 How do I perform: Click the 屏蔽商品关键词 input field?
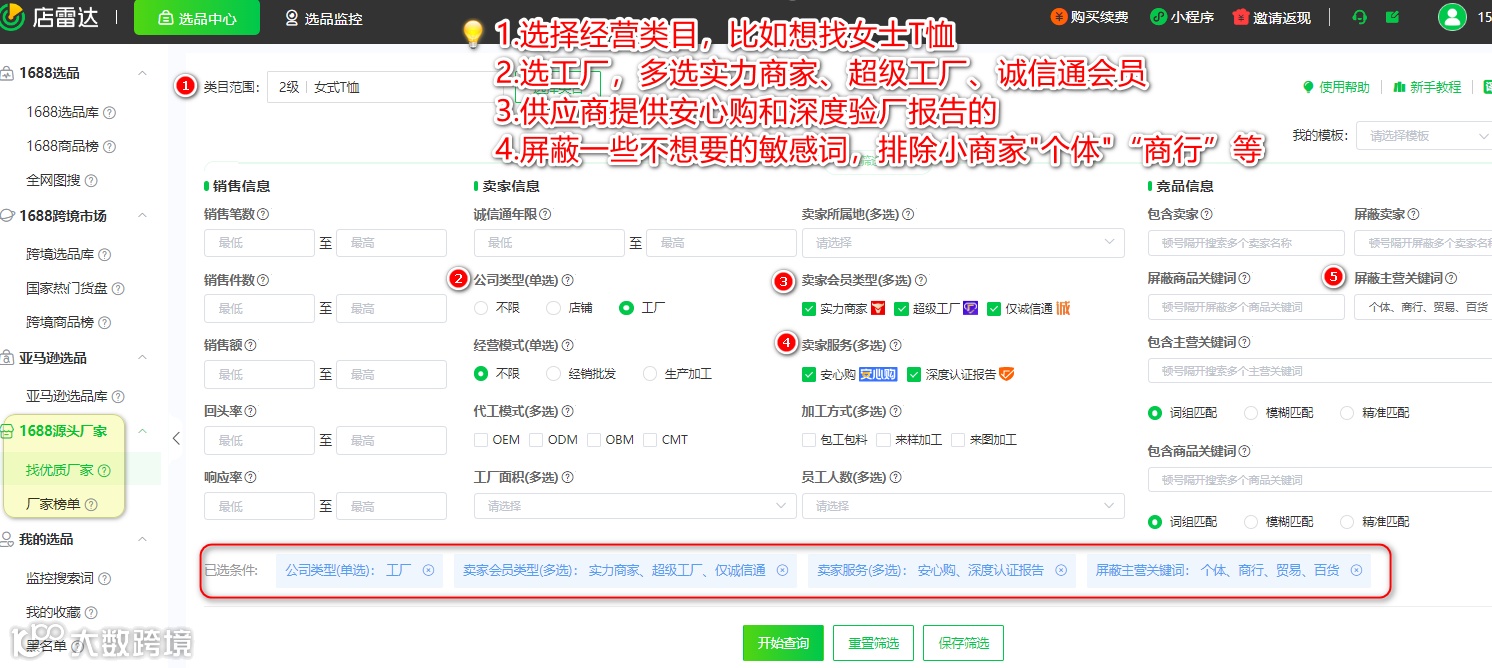1246,307
